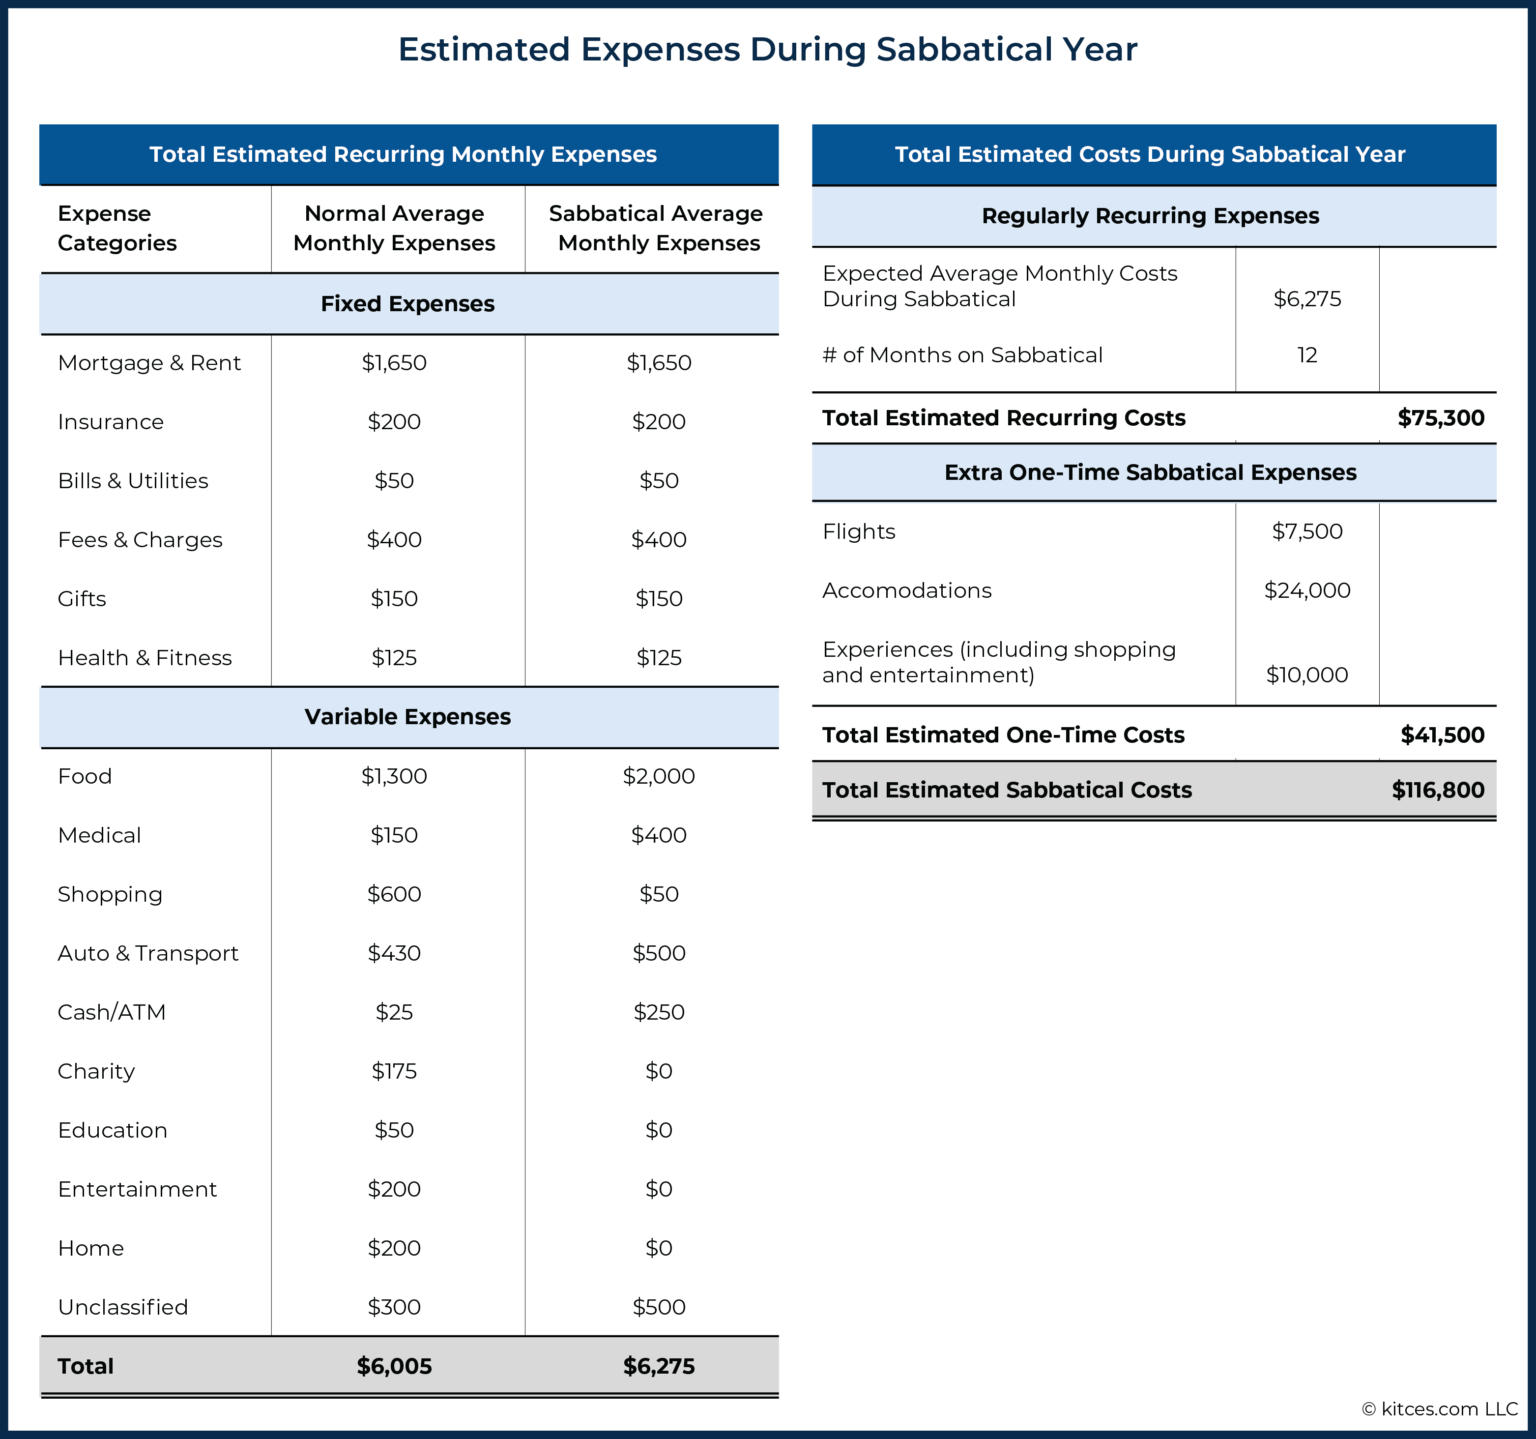The width and height of the screenshot is (1536, 1439).
Task: Click the 'Normal Average Monthly Expenses' column header
Action: (394, 228)
